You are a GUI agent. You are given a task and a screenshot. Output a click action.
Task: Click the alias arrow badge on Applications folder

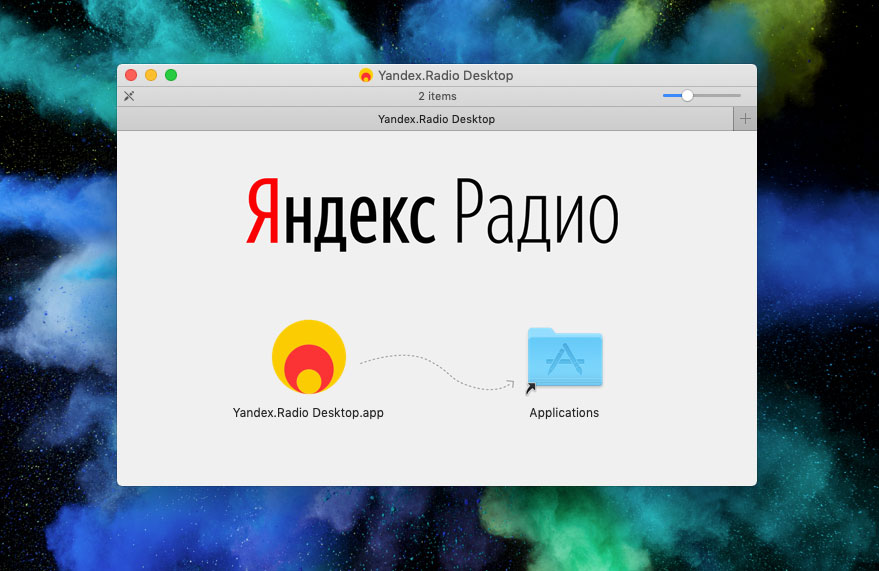click(x=530, y=389)
